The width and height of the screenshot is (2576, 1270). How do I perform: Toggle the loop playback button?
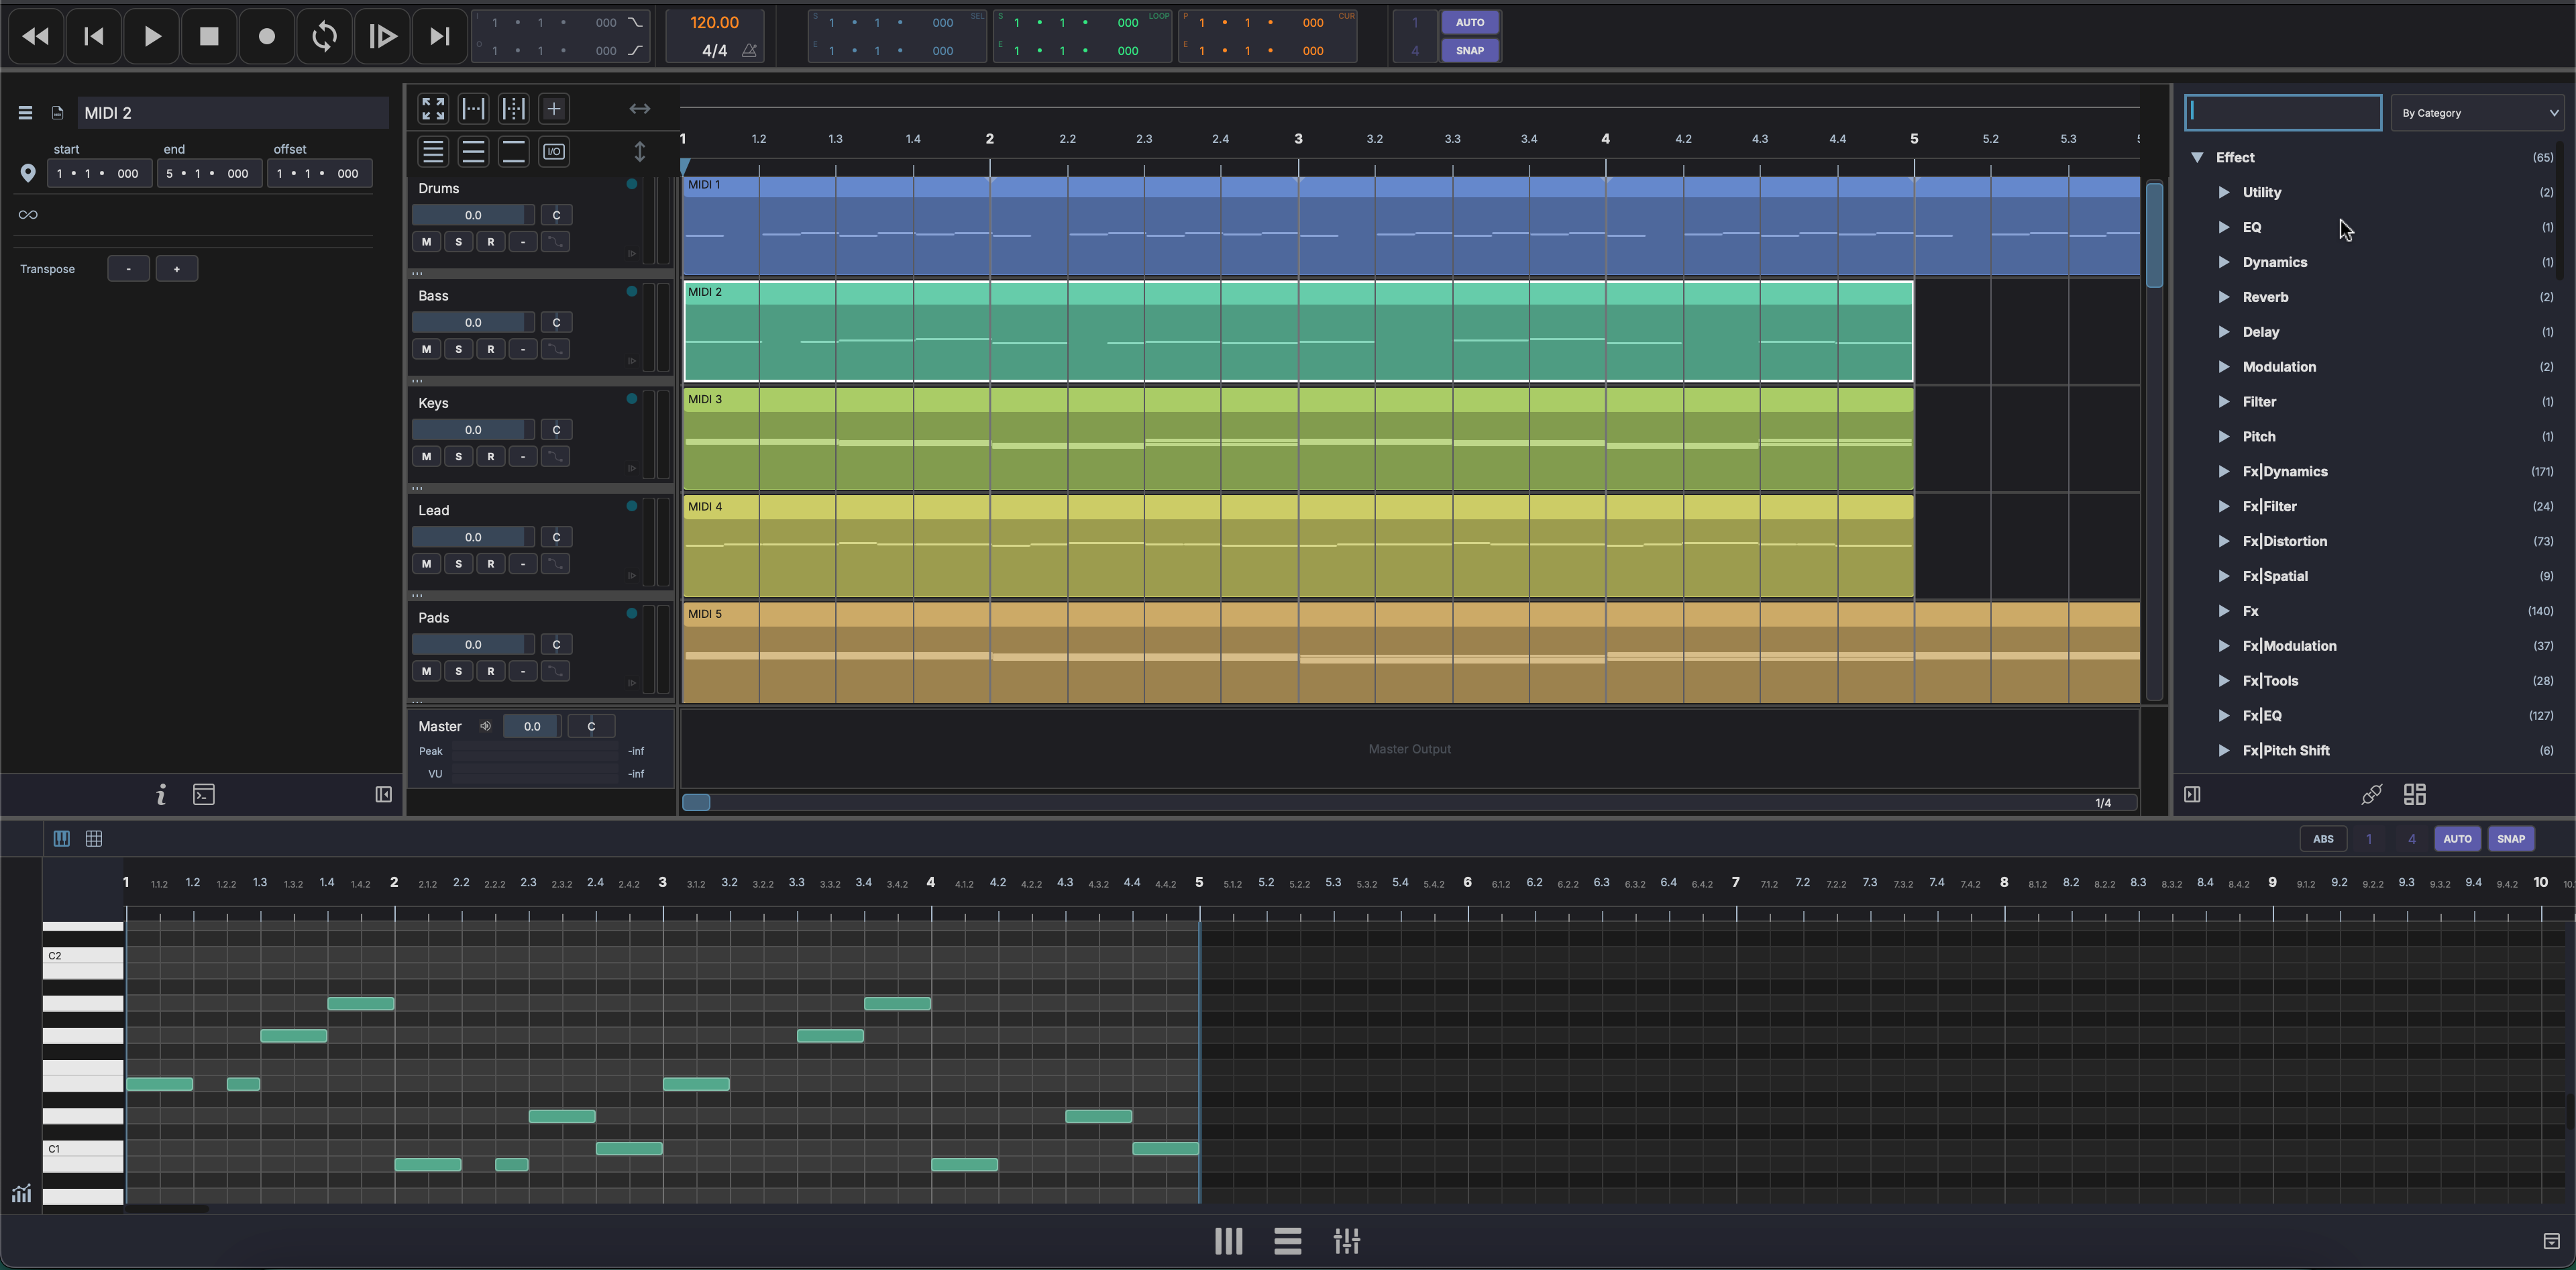coord(324,37)
